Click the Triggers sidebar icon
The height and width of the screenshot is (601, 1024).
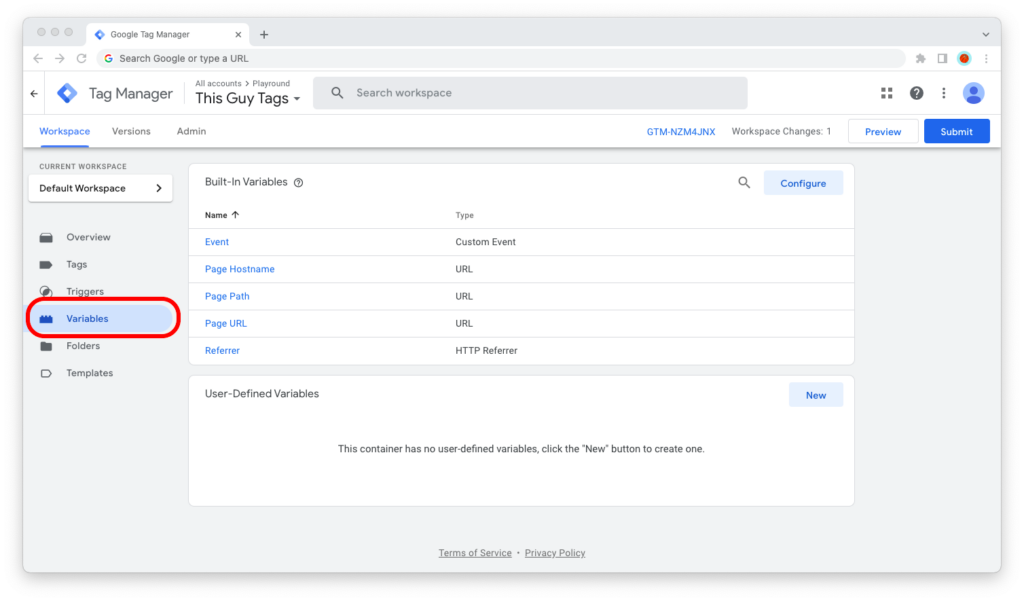click(46, 291)
